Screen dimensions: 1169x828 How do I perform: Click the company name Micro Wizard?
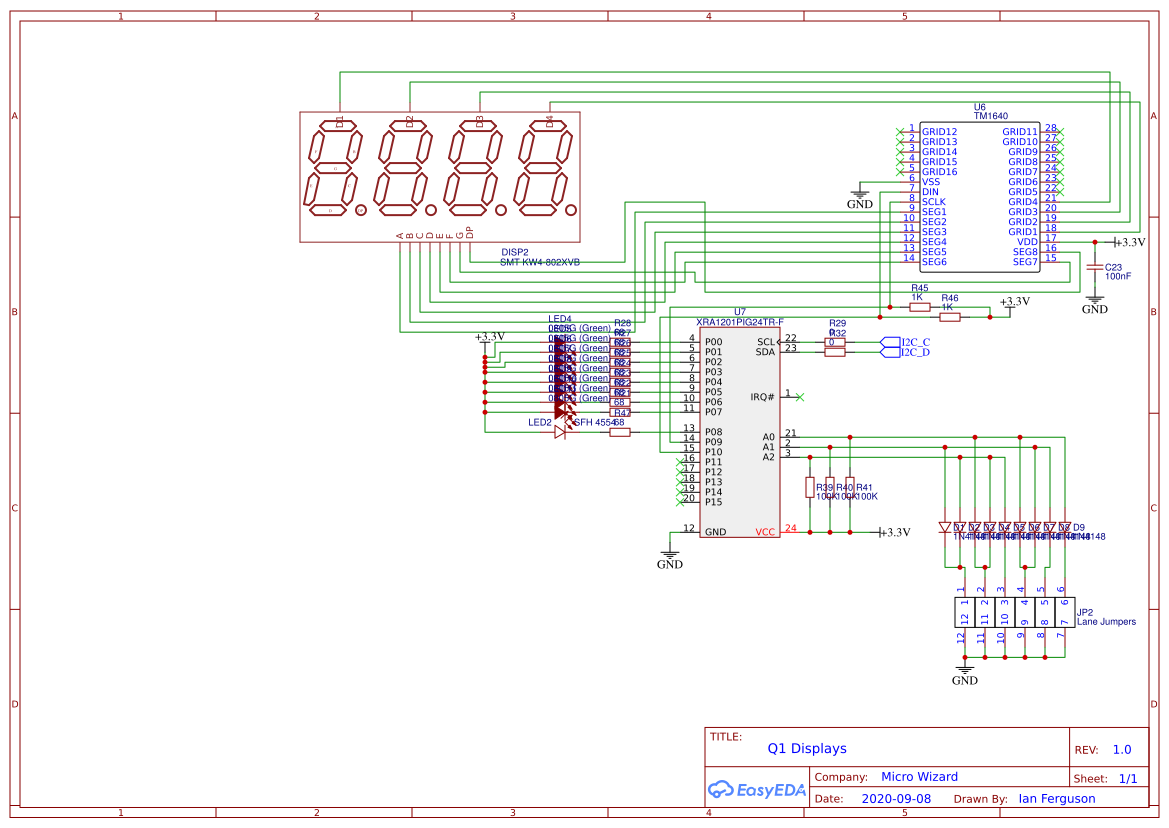pos(919,776)
